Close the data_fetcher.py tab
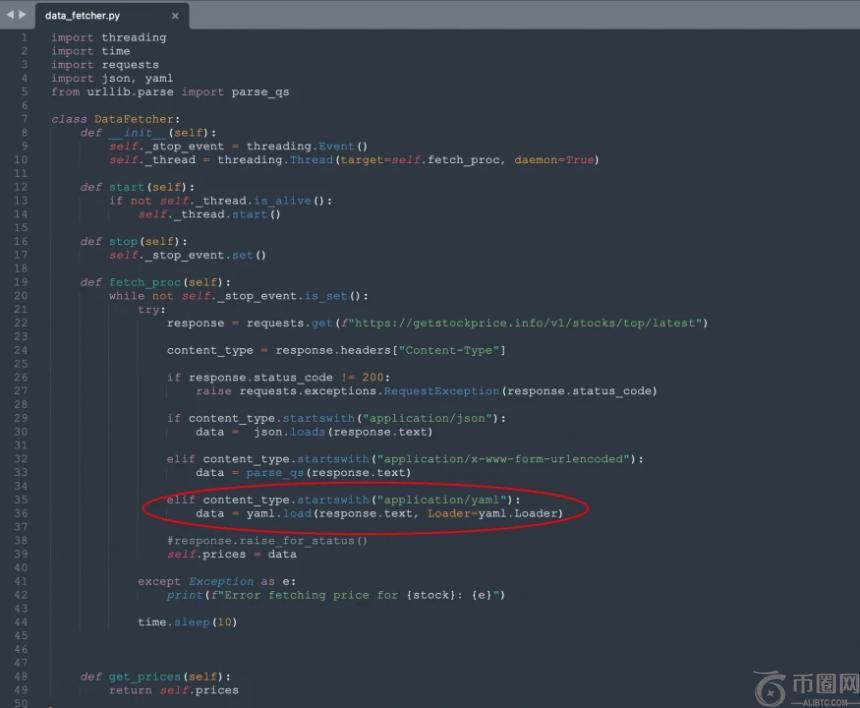The height and width of the screenshot is (708, 860). click(x=175, y=16)
